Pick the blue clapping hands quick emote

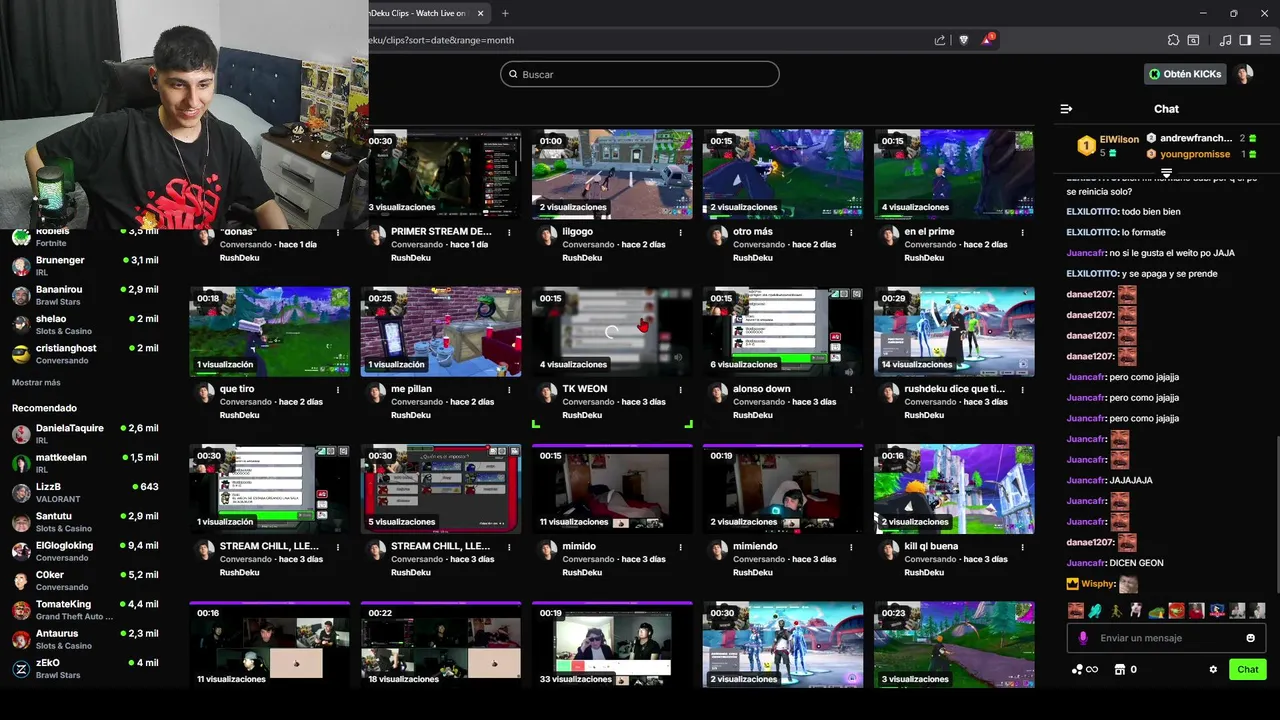click(x=1095, y=610)
